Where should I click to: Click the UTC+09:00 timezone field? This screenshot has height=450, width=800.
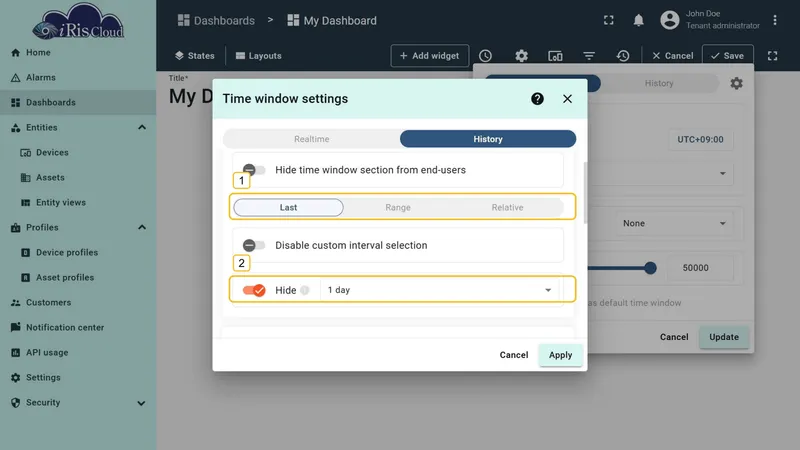click(x=701, y=139)
